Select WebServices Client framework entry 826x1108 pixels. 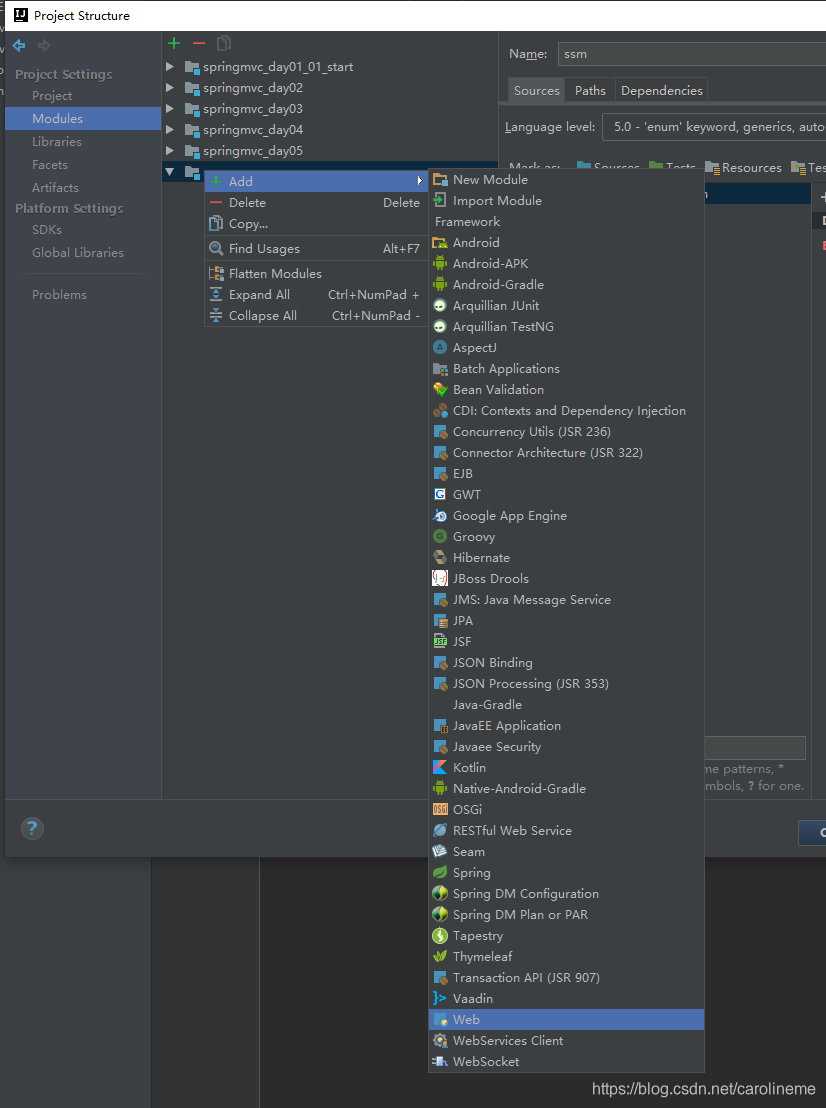point(566,1040)
